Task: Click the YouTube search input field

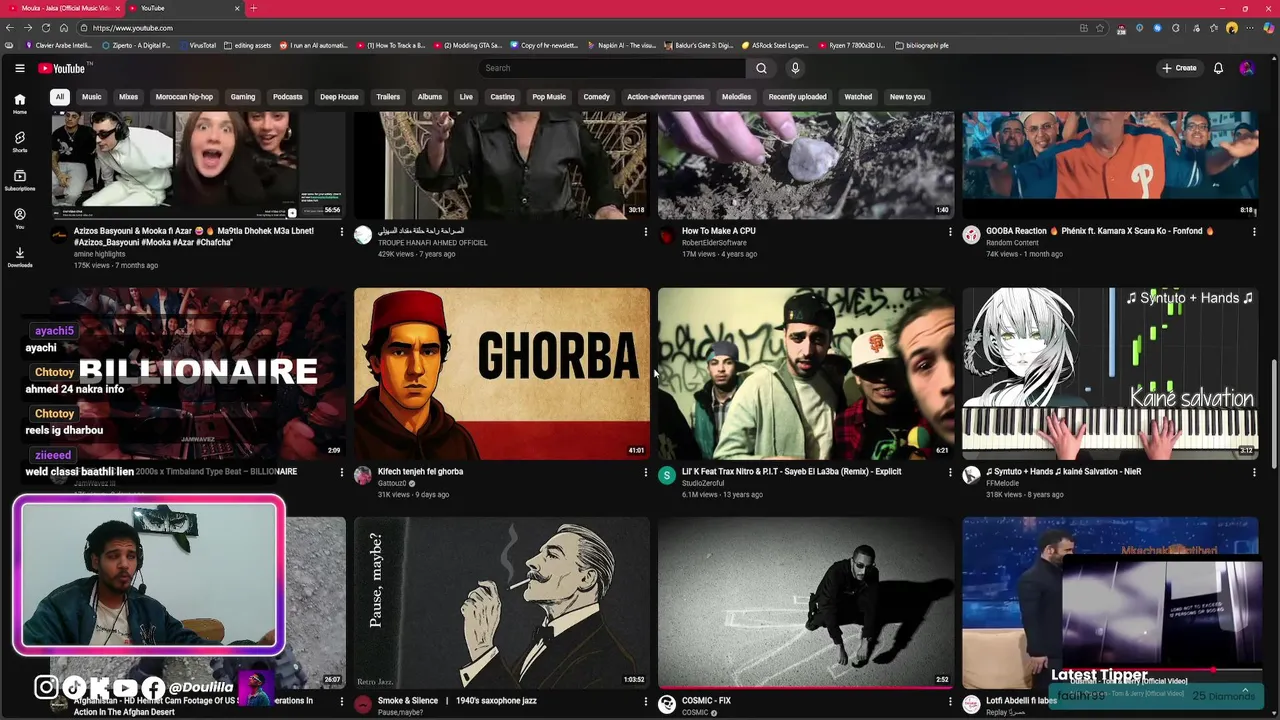Action: [x=612, y=68]
